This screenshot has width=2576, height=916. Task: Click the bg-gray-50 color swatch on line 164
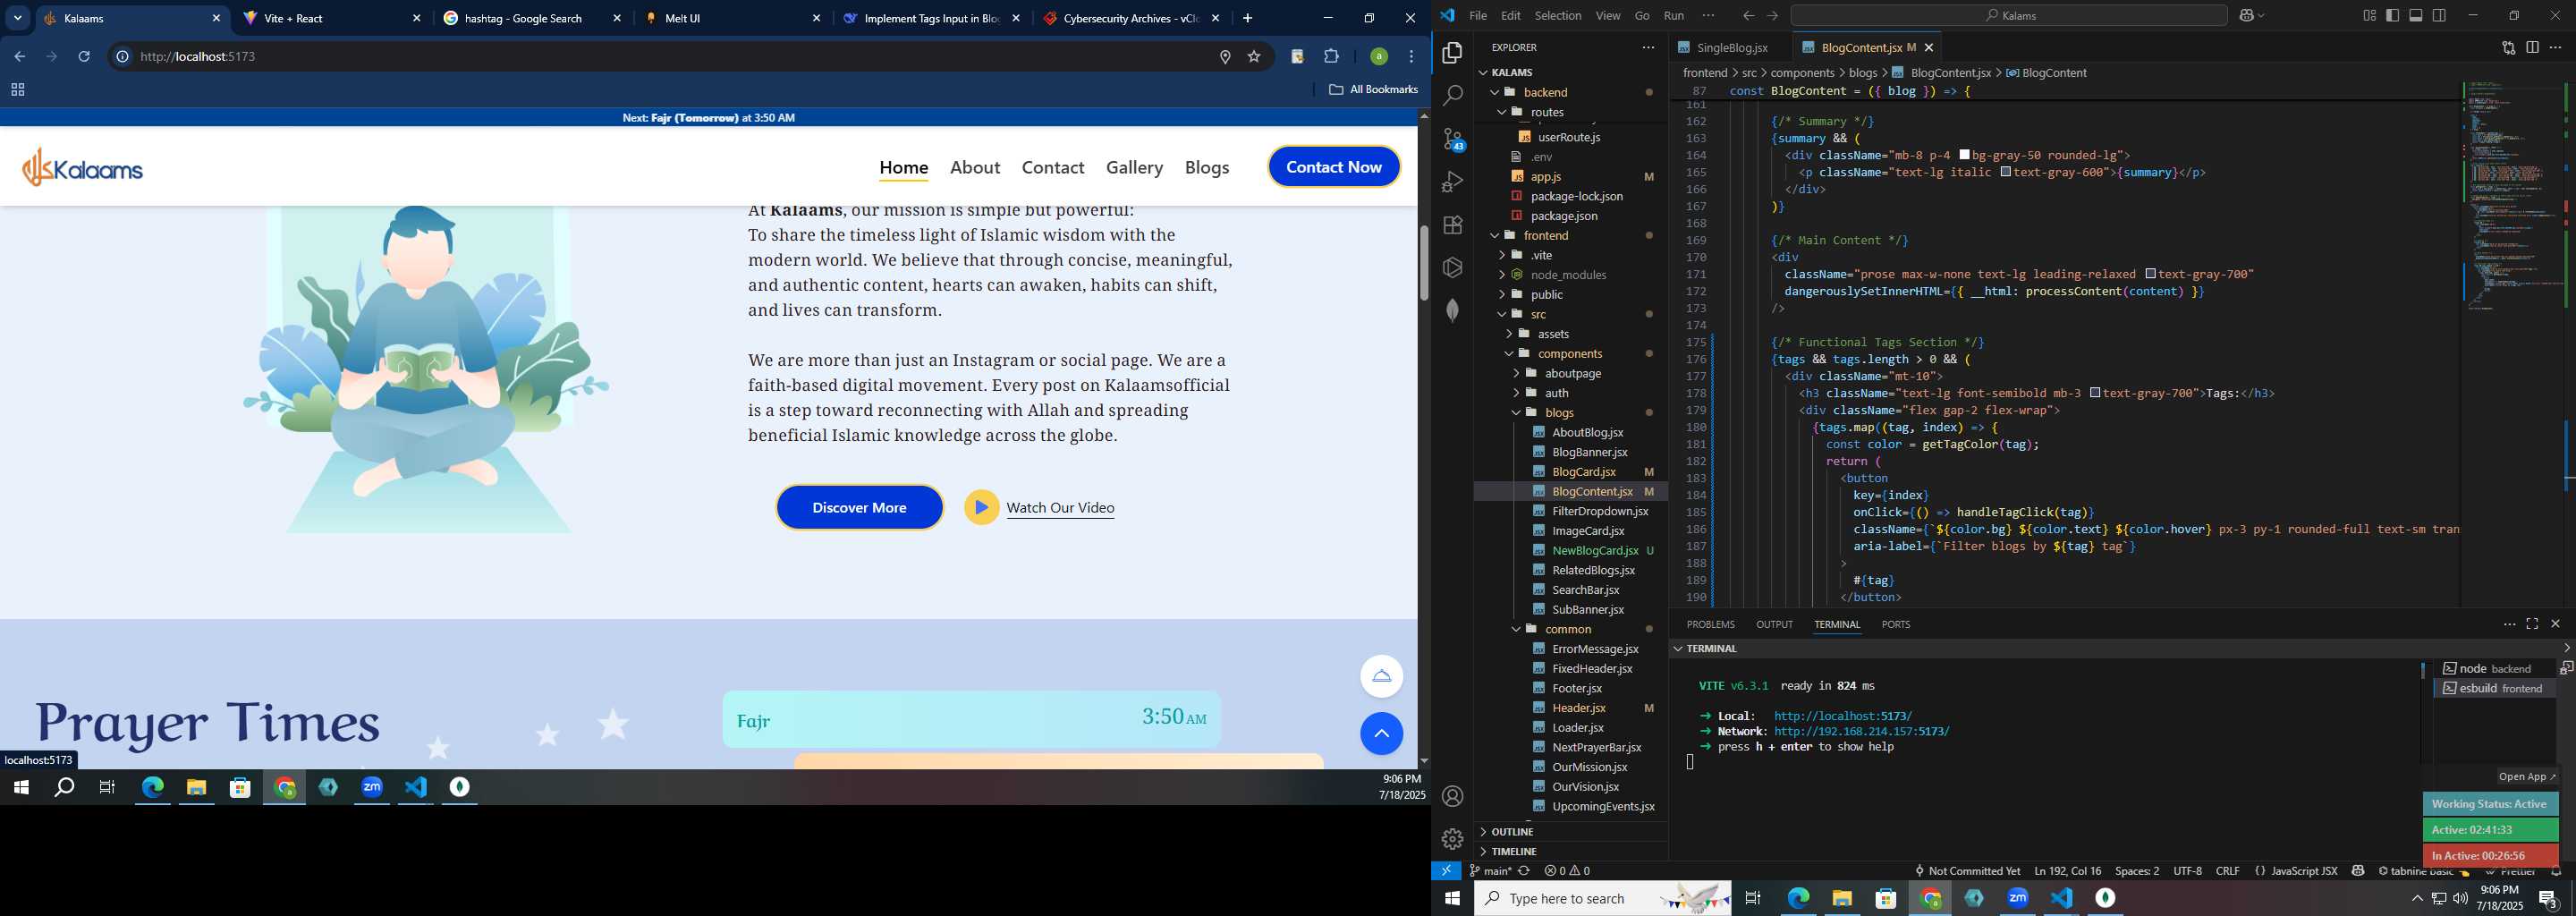pos(1964,155)
